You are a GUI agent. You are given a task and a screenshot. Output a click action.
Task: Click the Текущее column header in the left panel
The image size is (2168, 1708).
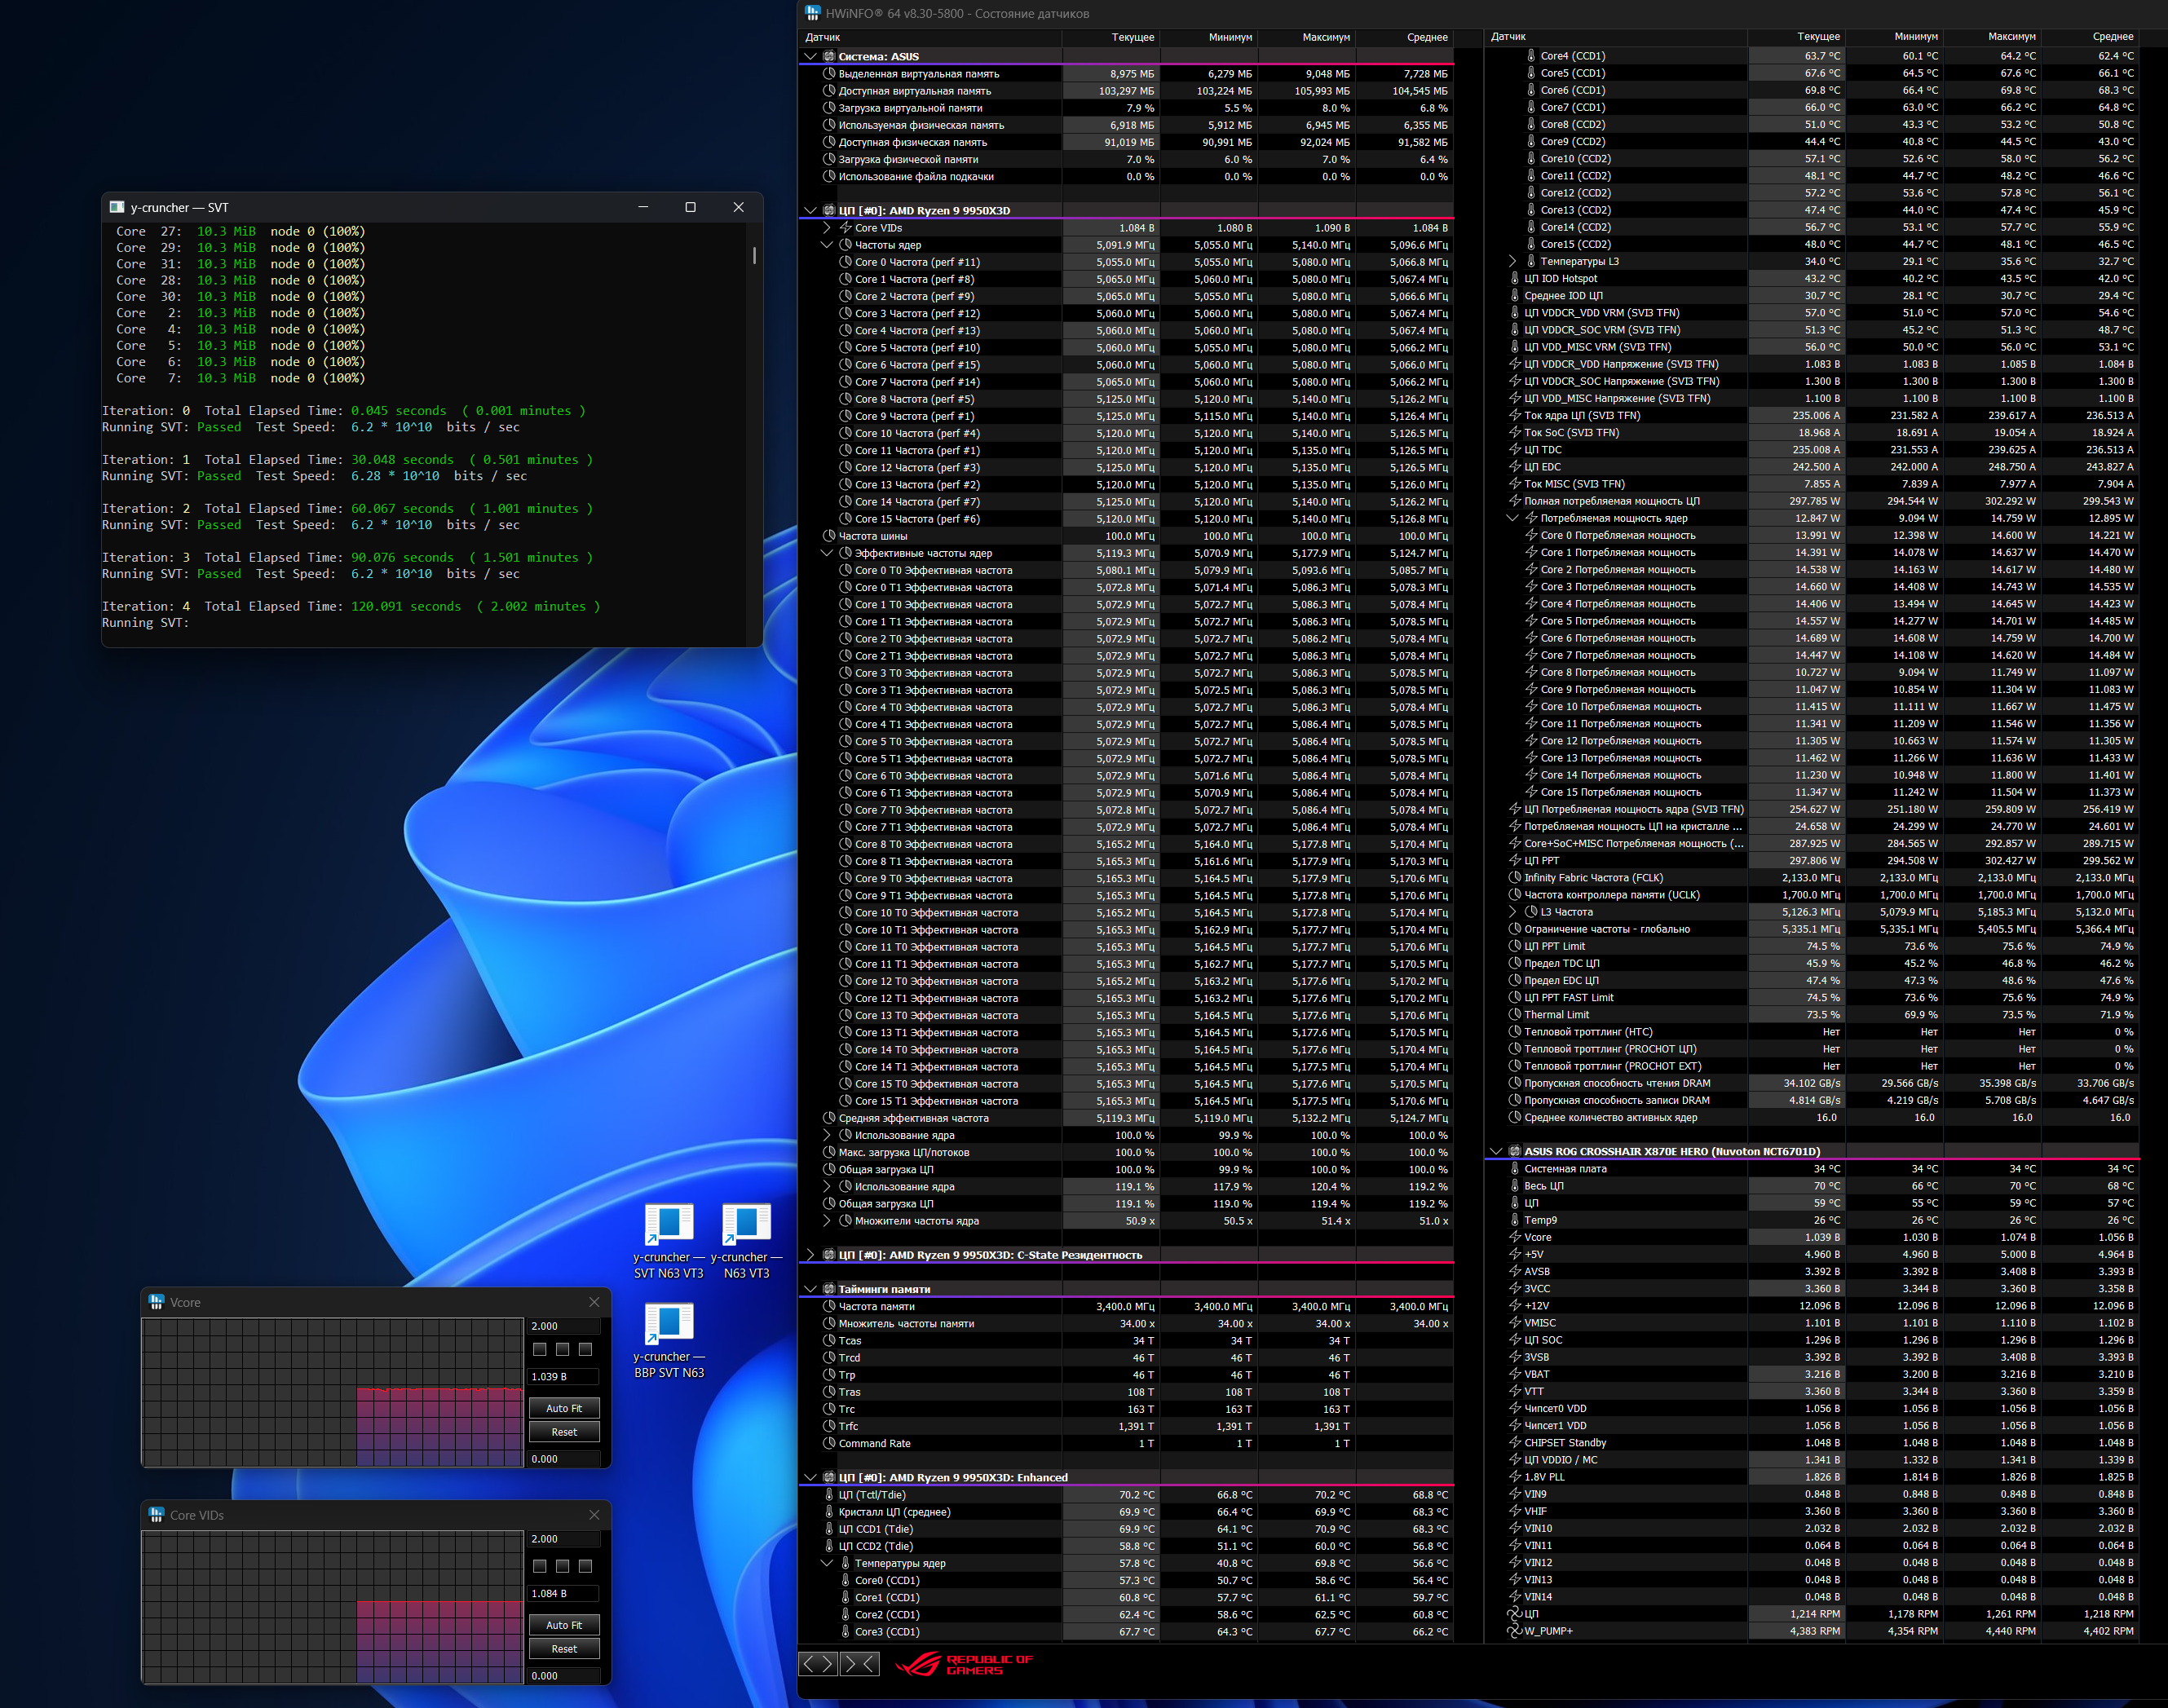[1132, 37]
